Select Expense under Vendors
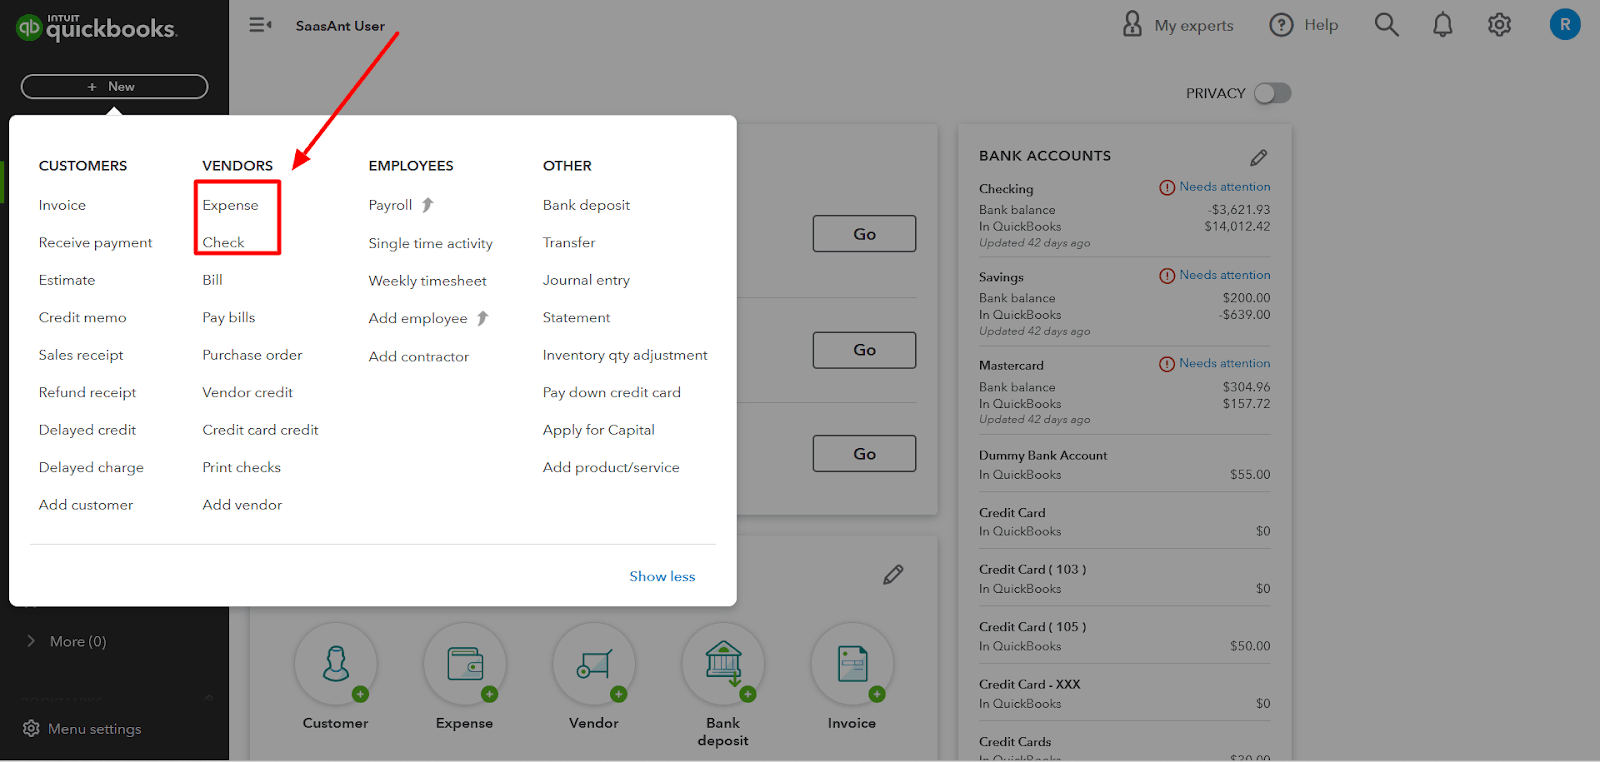Screen dimensions: 1600x762 pyautogui.click(x=230, y=205)
